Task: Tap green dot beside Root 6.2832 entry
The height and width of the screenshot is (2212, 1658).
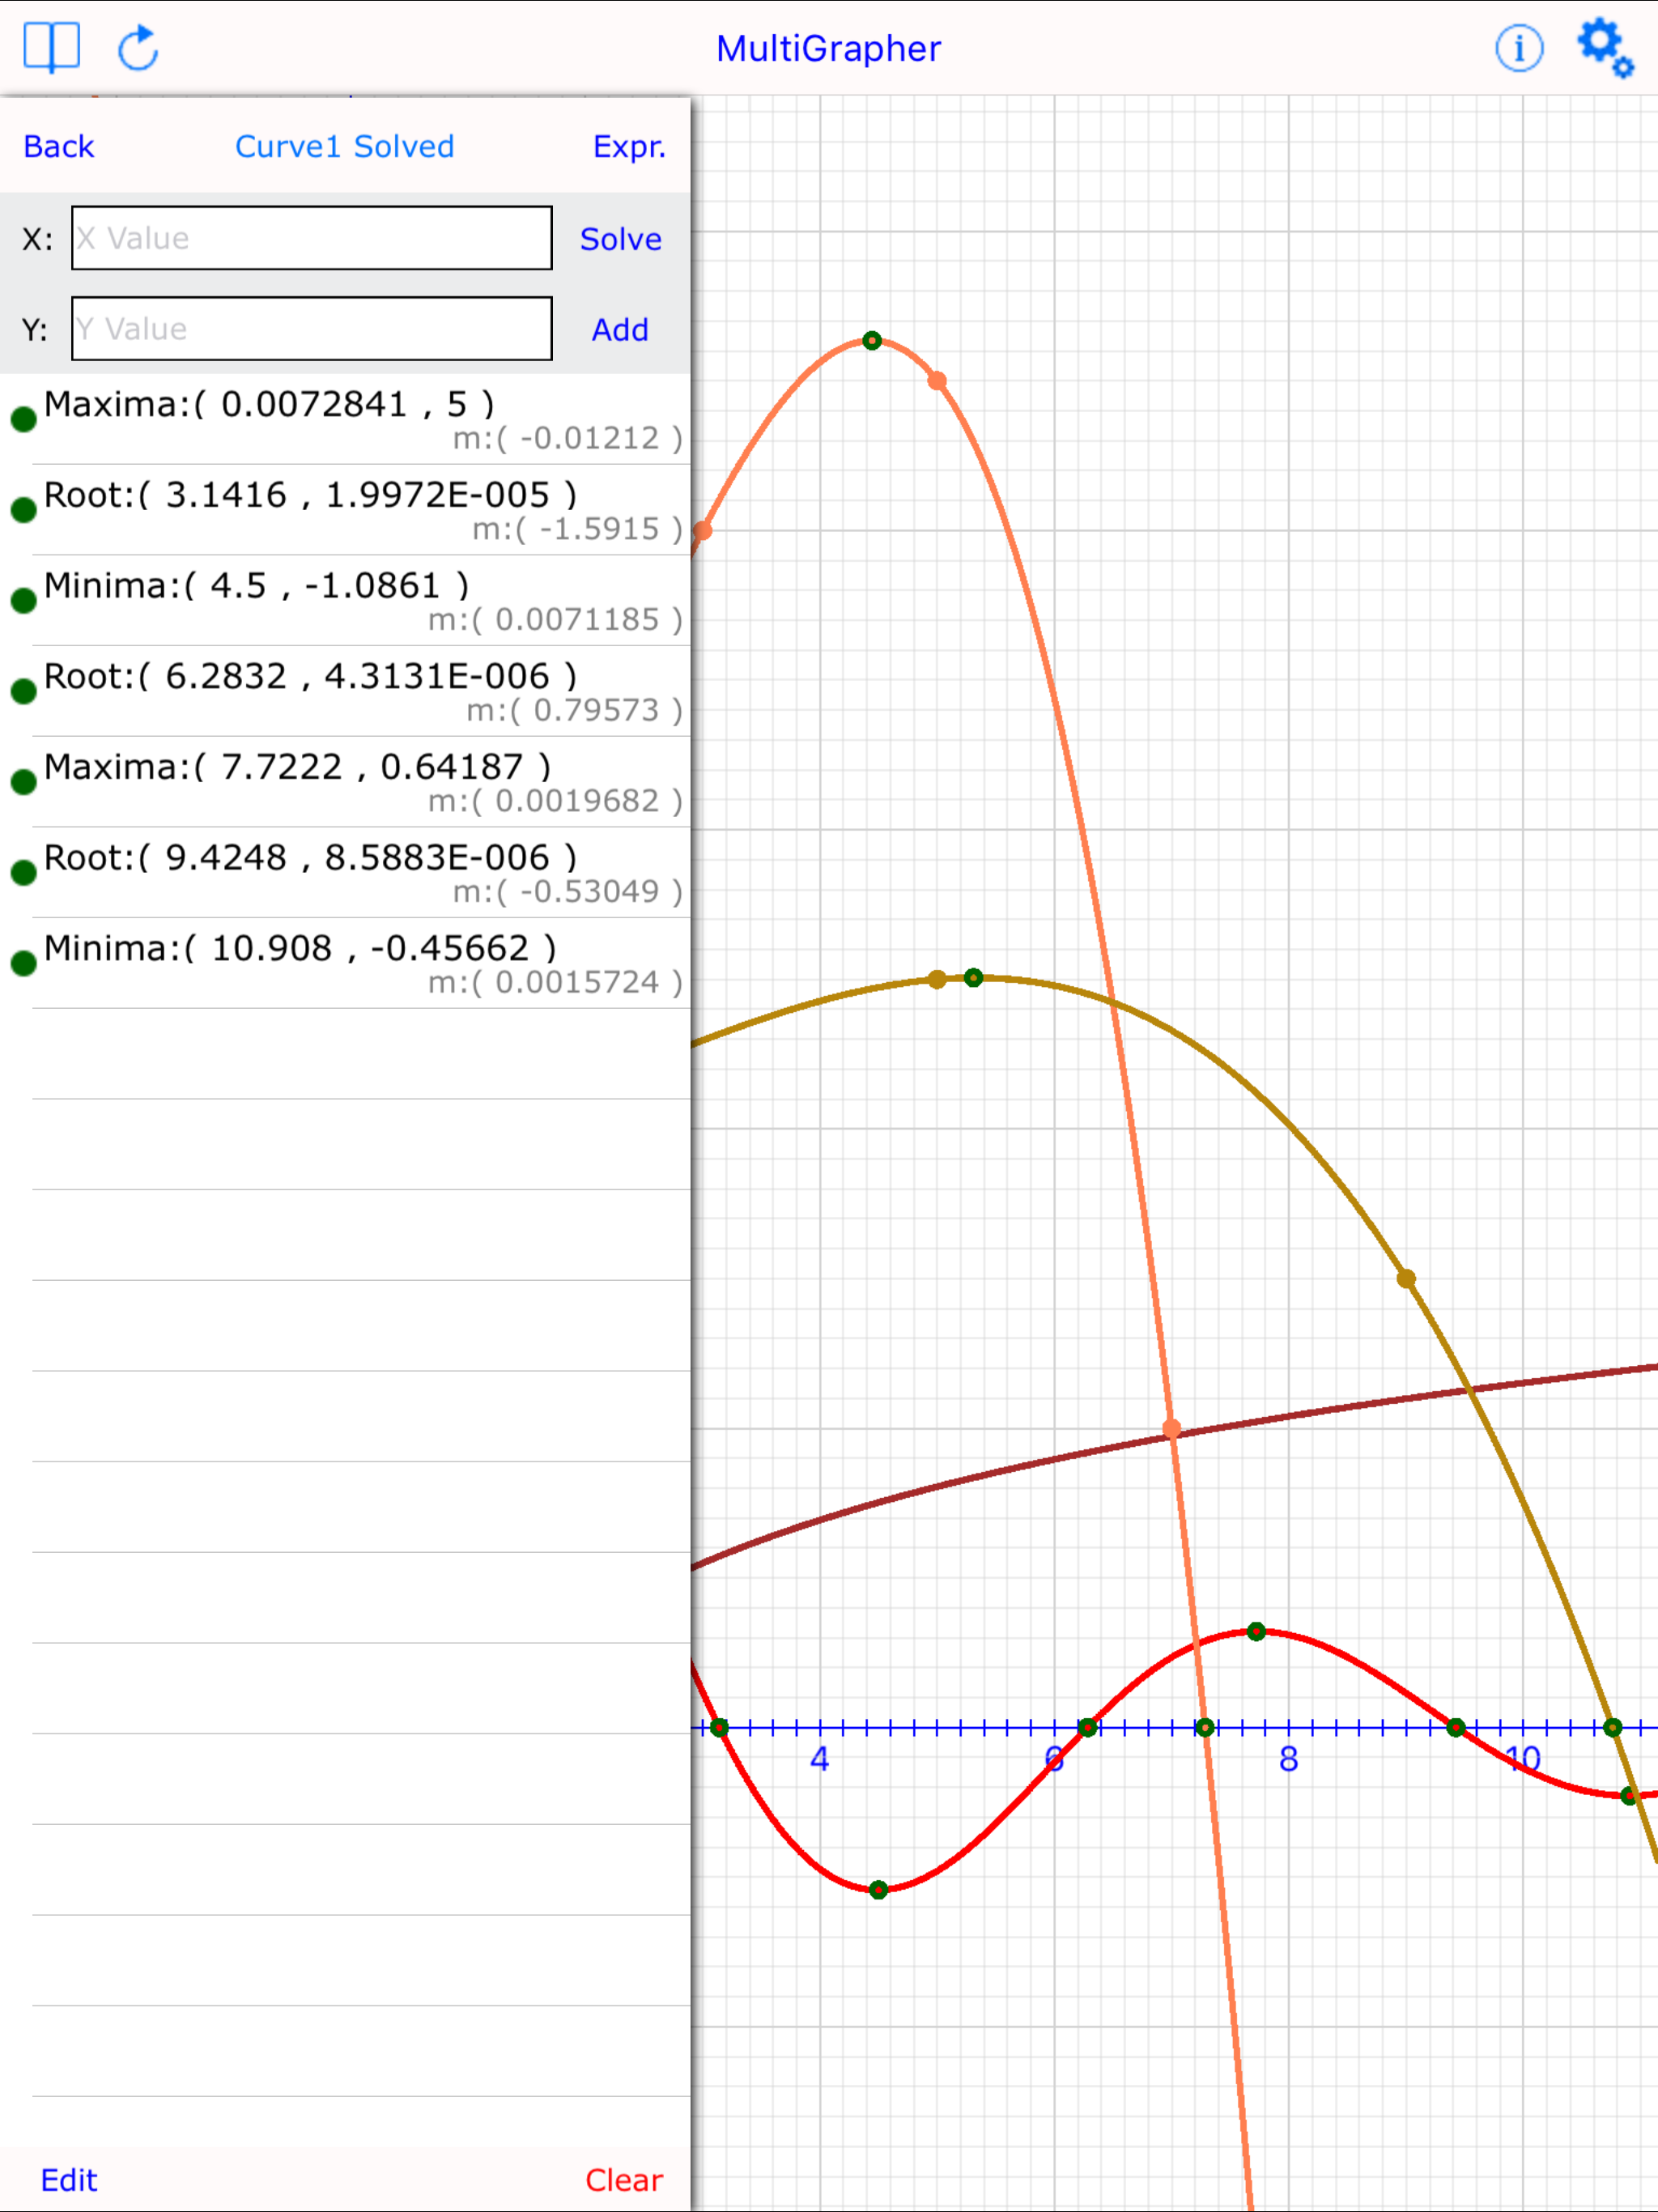Action: click(24, 691)
